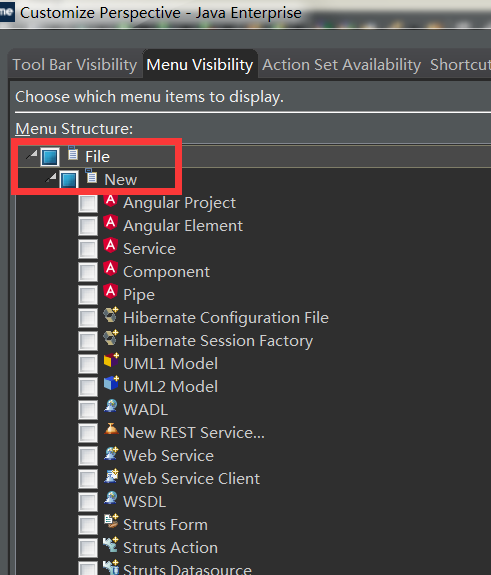Enable the WSDL checkbox
The height and width of the screenshot is (575, 491).
point(88,502)
